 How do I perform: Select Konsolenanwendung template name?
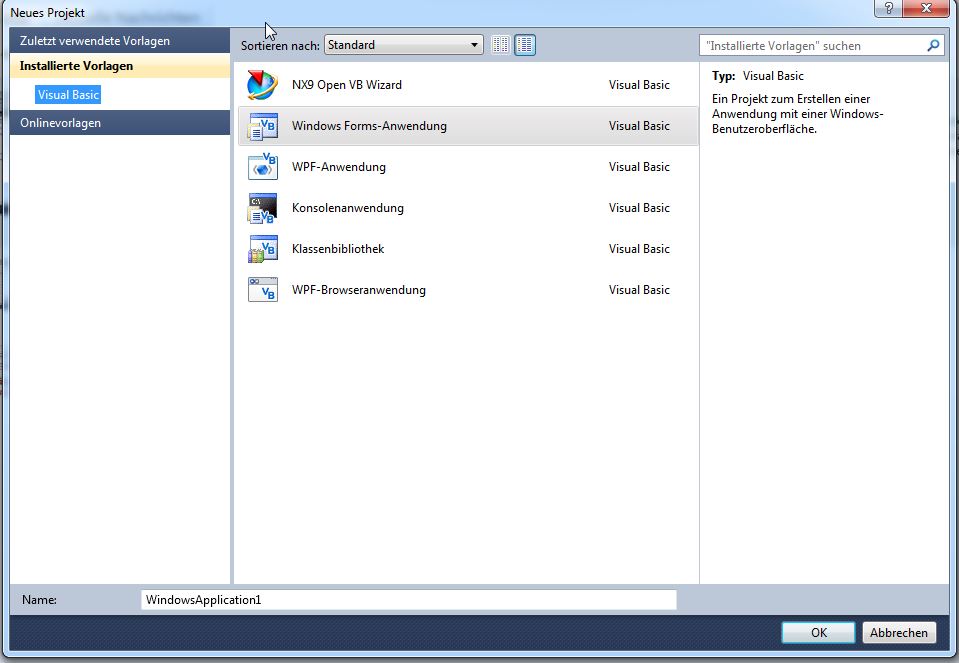pos(348,208)
